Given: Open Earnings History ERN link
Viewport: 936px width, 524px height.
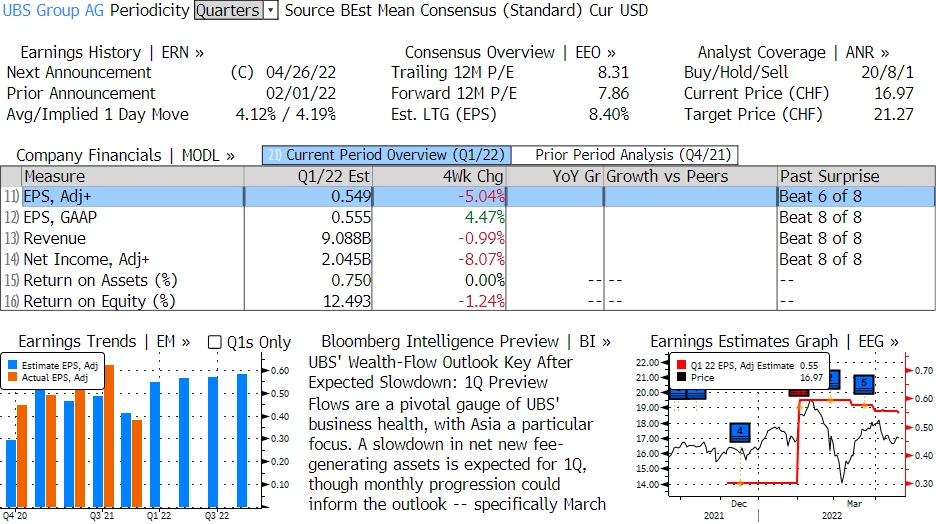Looking at the screenshot, I should (x=112, y=53).
